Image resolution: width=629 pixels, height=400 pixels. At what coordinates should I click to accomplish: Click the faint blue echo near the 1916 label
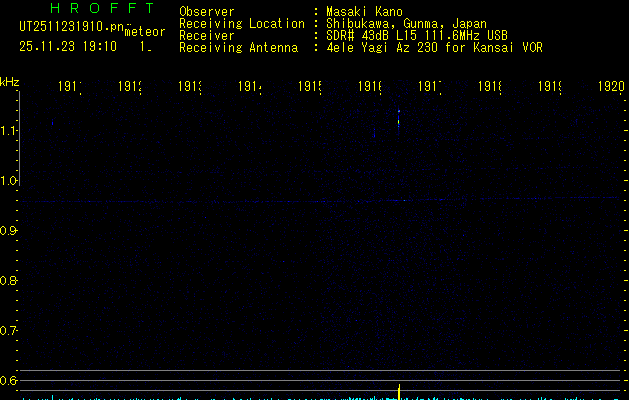pos(374,133)
